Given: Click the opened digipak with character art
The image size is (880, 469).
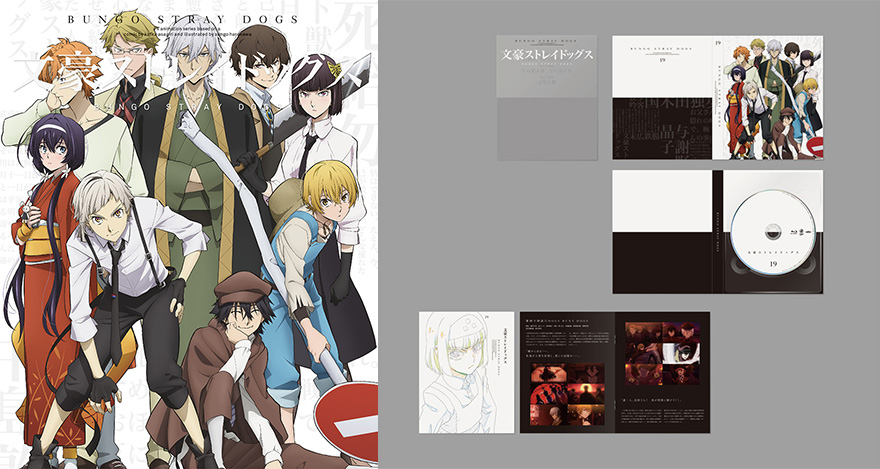Looking at the screenshot, I should click(718, 98).
